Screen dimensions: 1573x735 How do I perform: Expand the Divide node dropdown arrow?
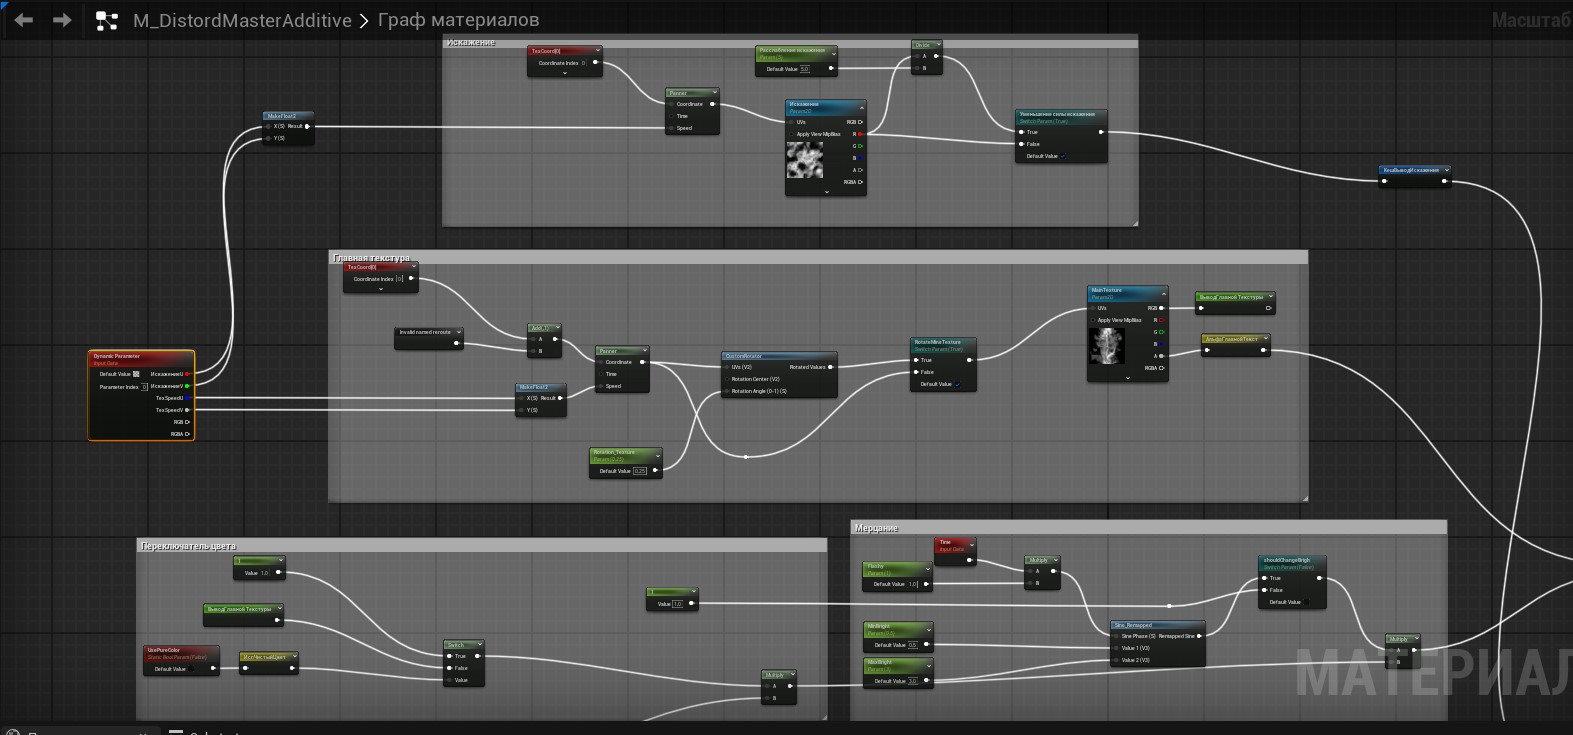coord(937,45)
